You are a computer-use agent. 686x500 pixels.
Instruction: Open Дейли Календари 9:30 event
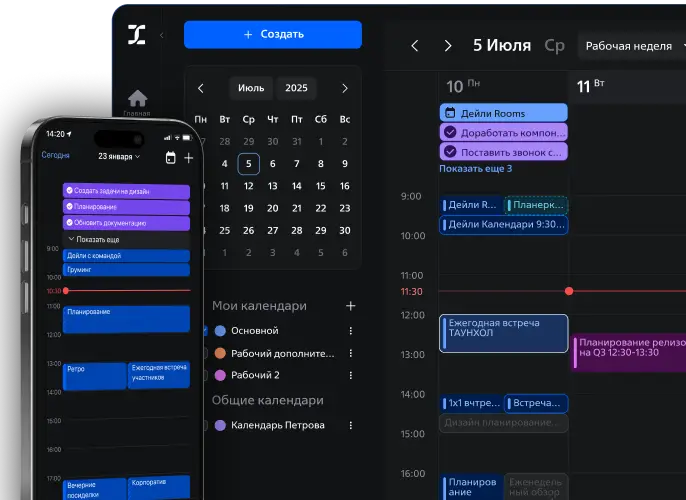[x=504, y=225]
